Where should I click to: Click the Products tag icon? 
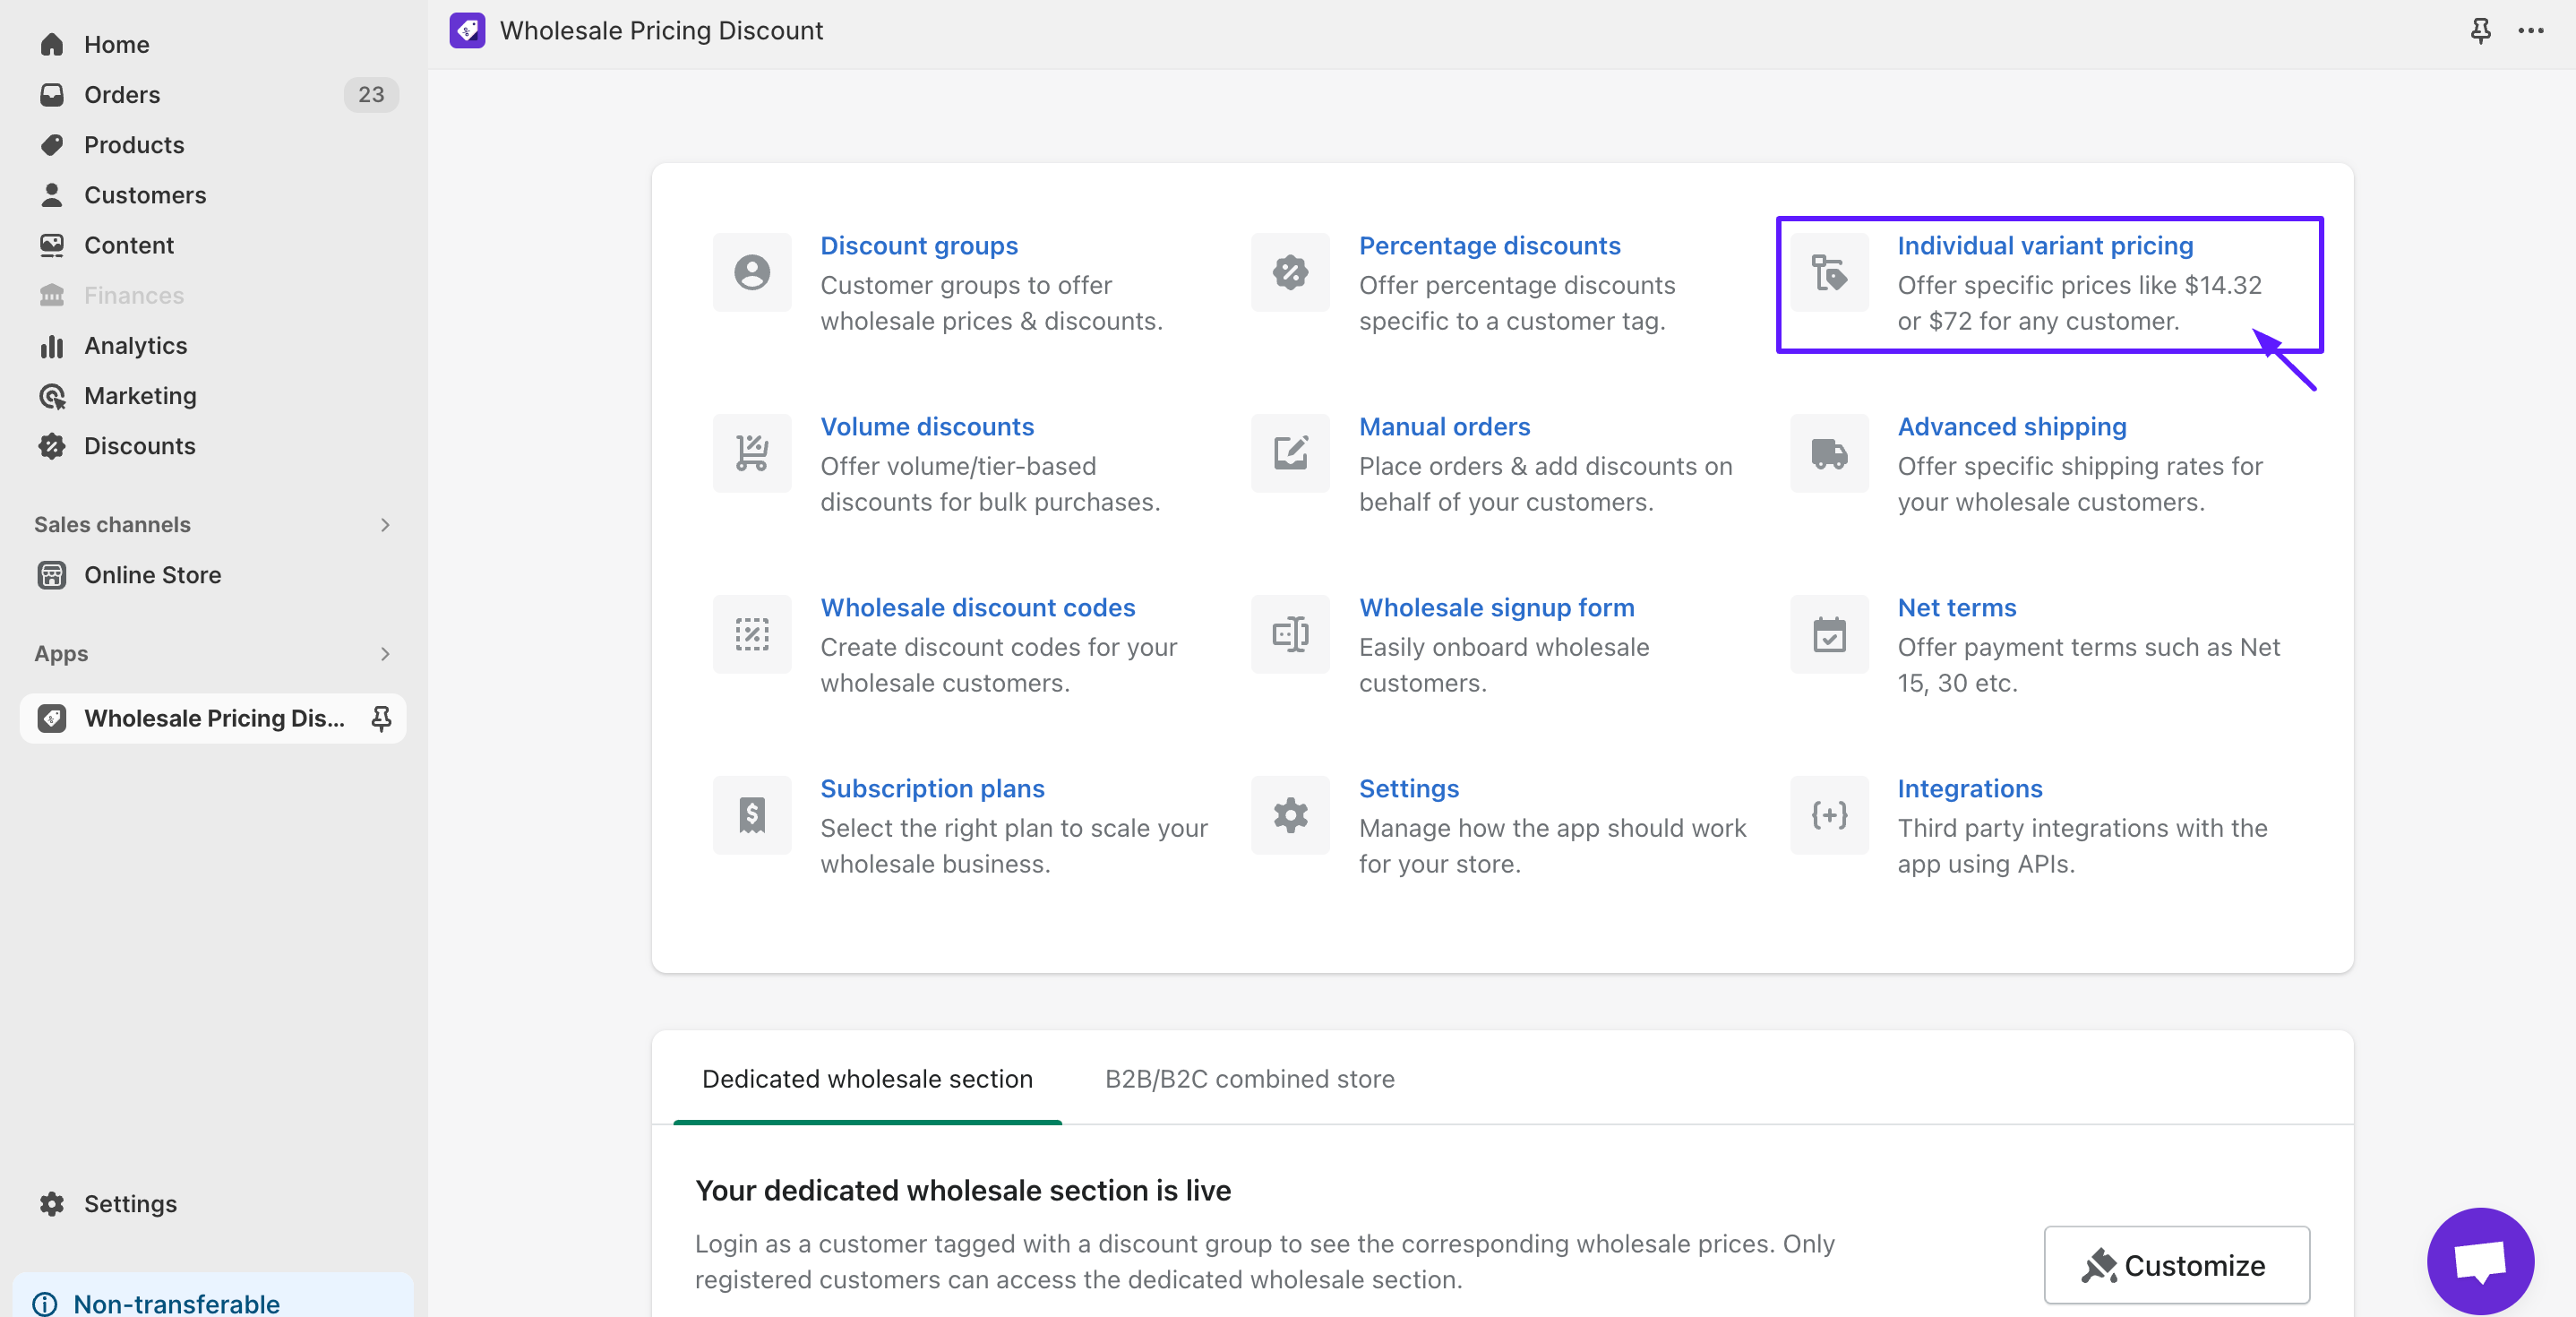tap(52, 144)
